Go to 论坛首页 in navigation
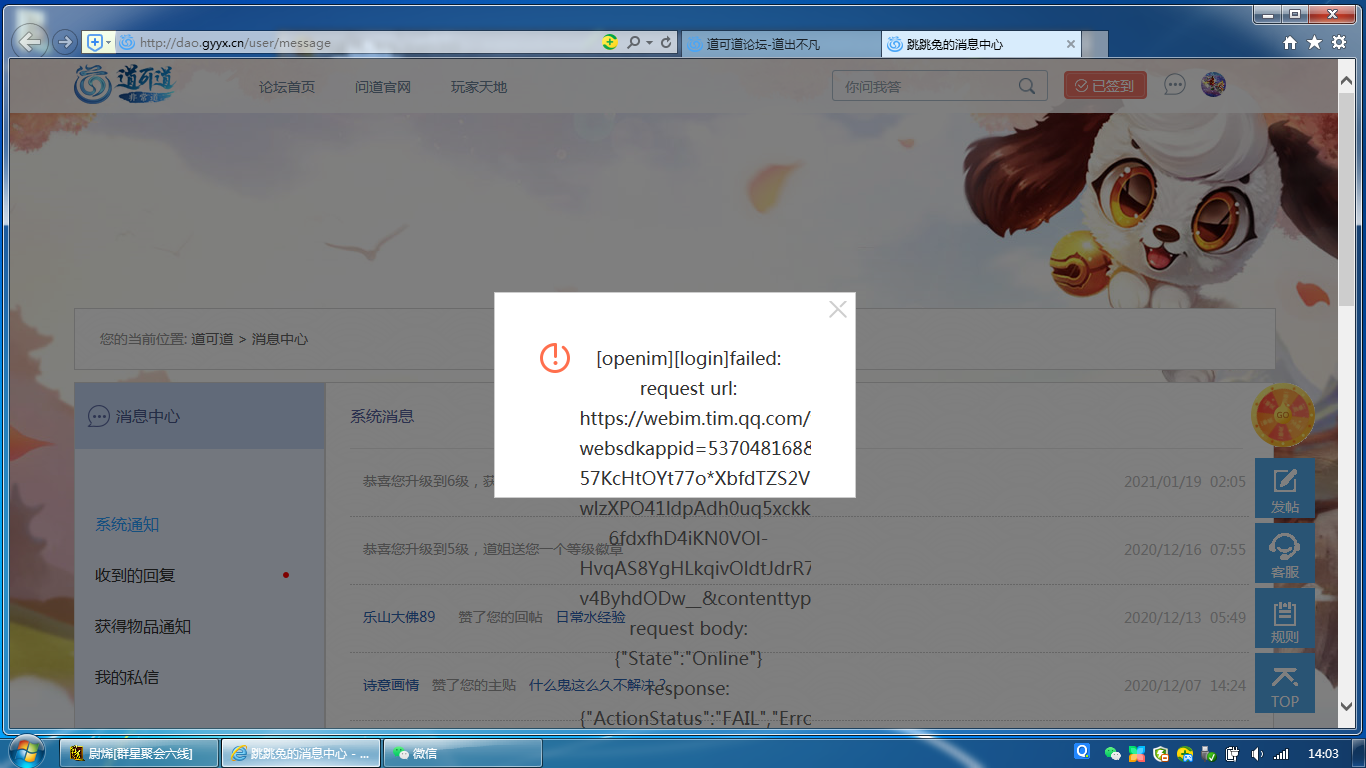 point(287,87)
